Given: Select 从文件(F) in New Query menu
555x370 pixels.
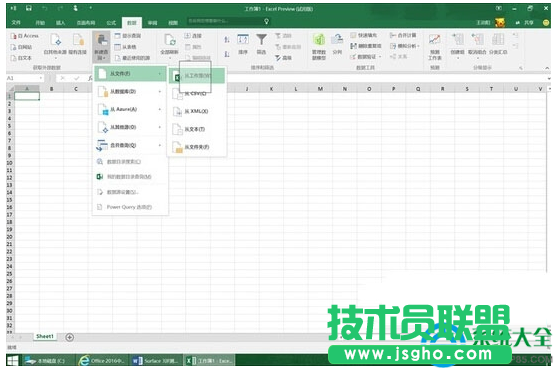Looking at the screenshot, I should (130, 74).
